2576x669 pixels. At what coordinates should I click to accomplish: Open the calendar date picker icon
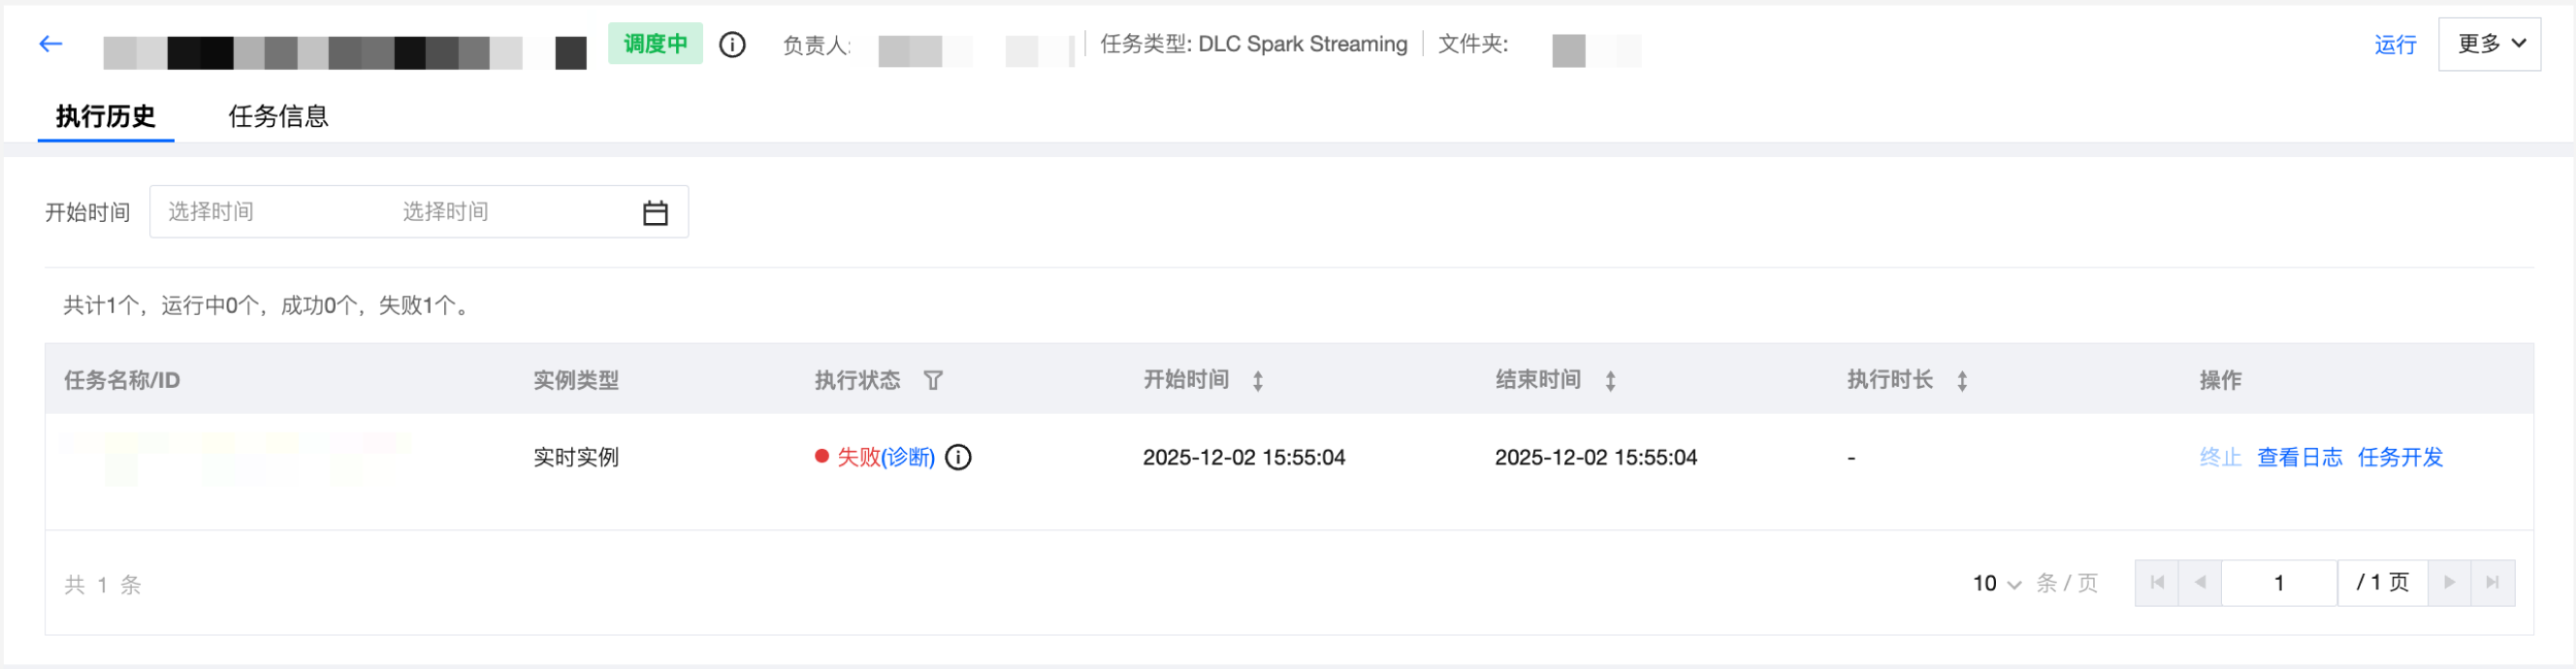(655, 213)
